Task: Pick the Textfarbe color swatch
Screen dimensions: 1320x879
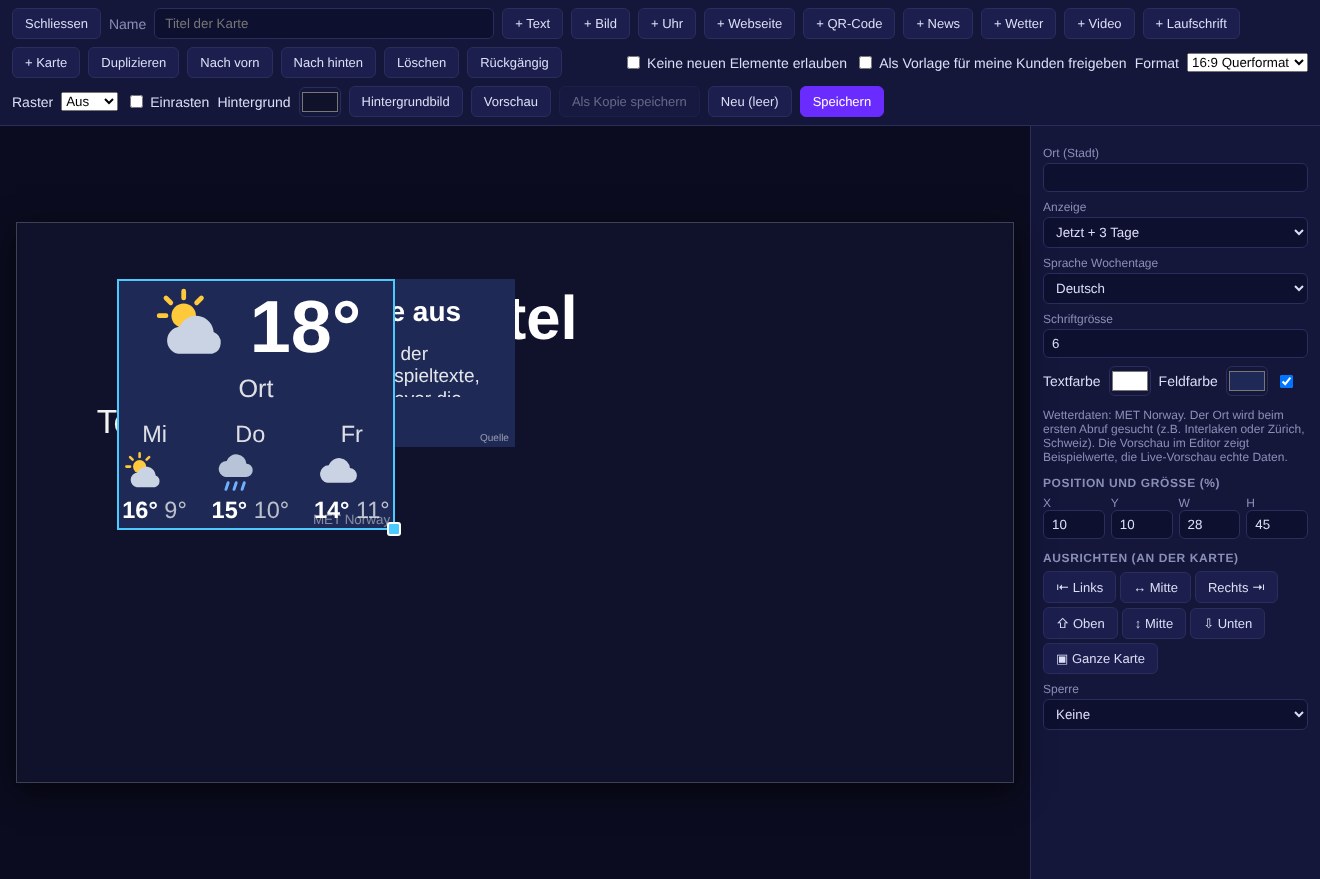Action: point(1130,381)
